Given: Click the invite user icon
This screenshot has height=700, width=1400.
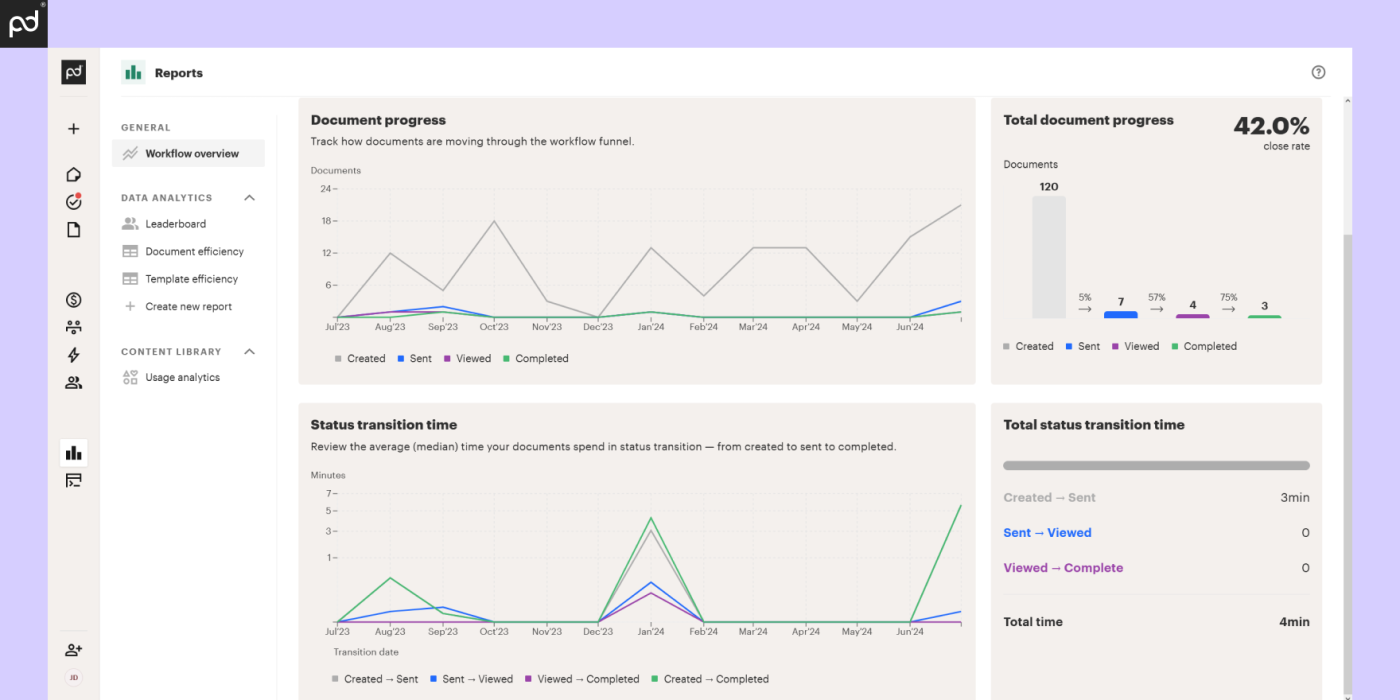Looking at the screenshot, I should point(73,650).
